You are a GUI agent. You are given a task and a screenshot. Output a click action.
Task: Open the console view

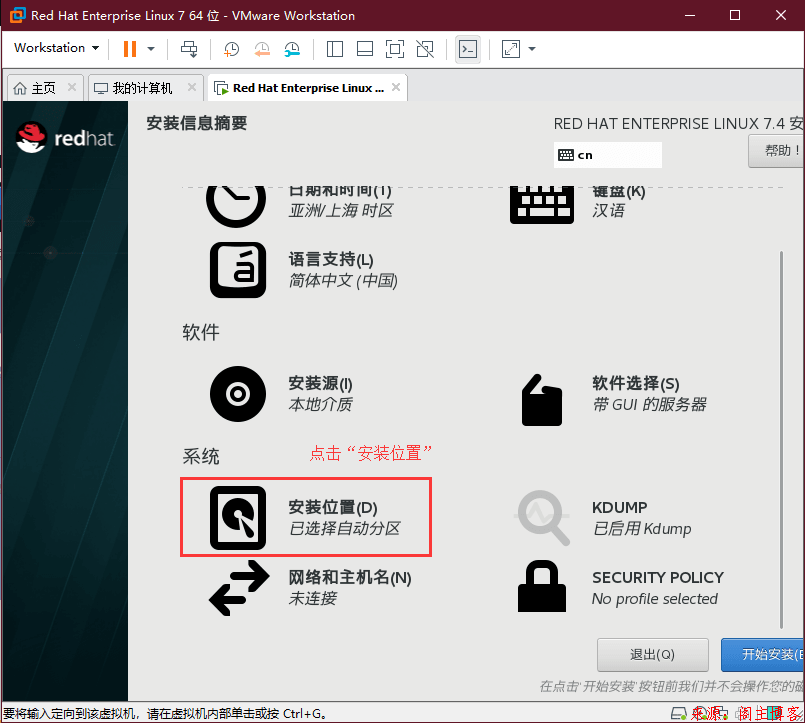(468, 49)
